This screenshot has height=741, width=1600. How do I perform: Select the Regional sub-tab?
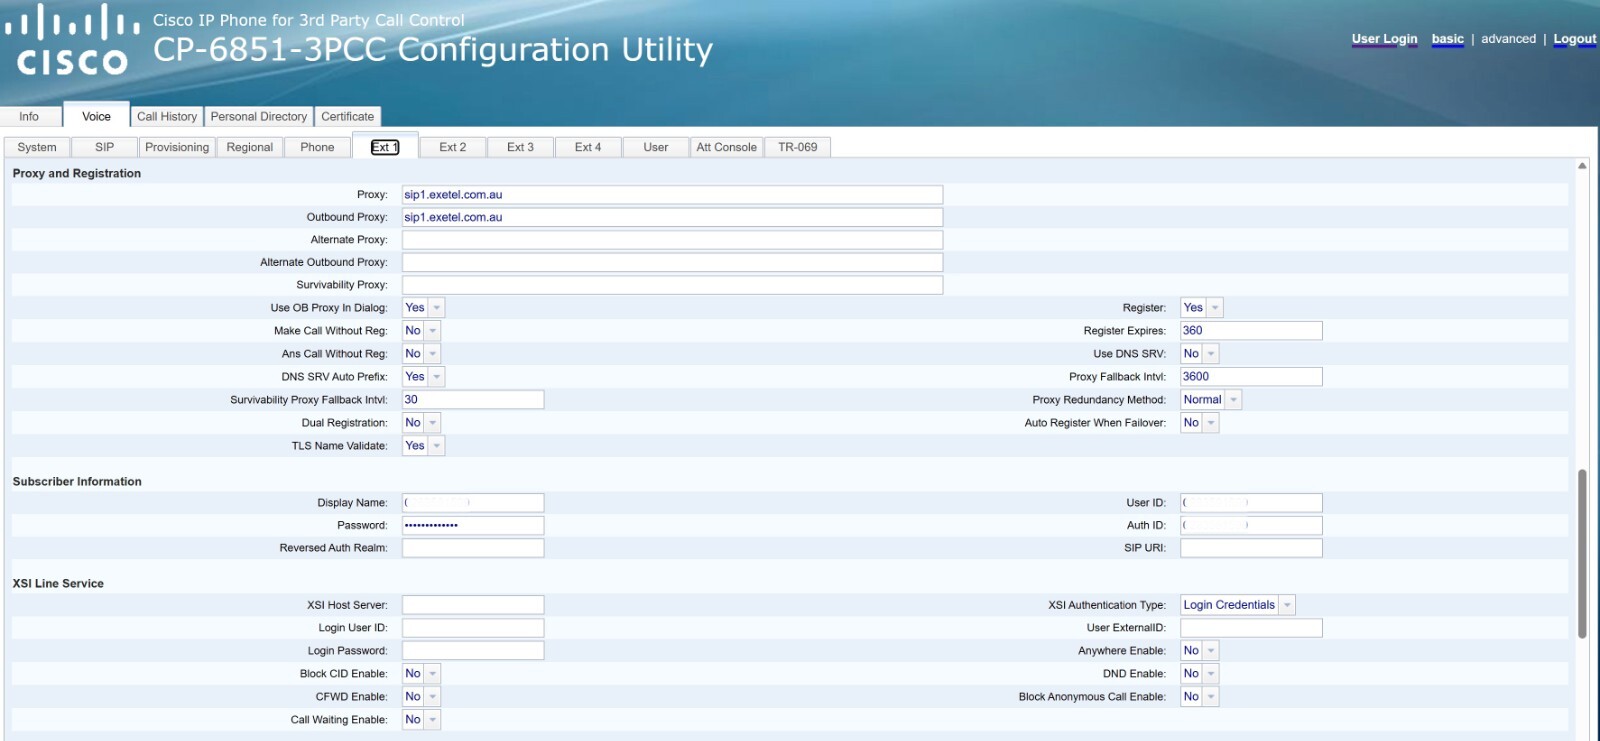[250, 147]
